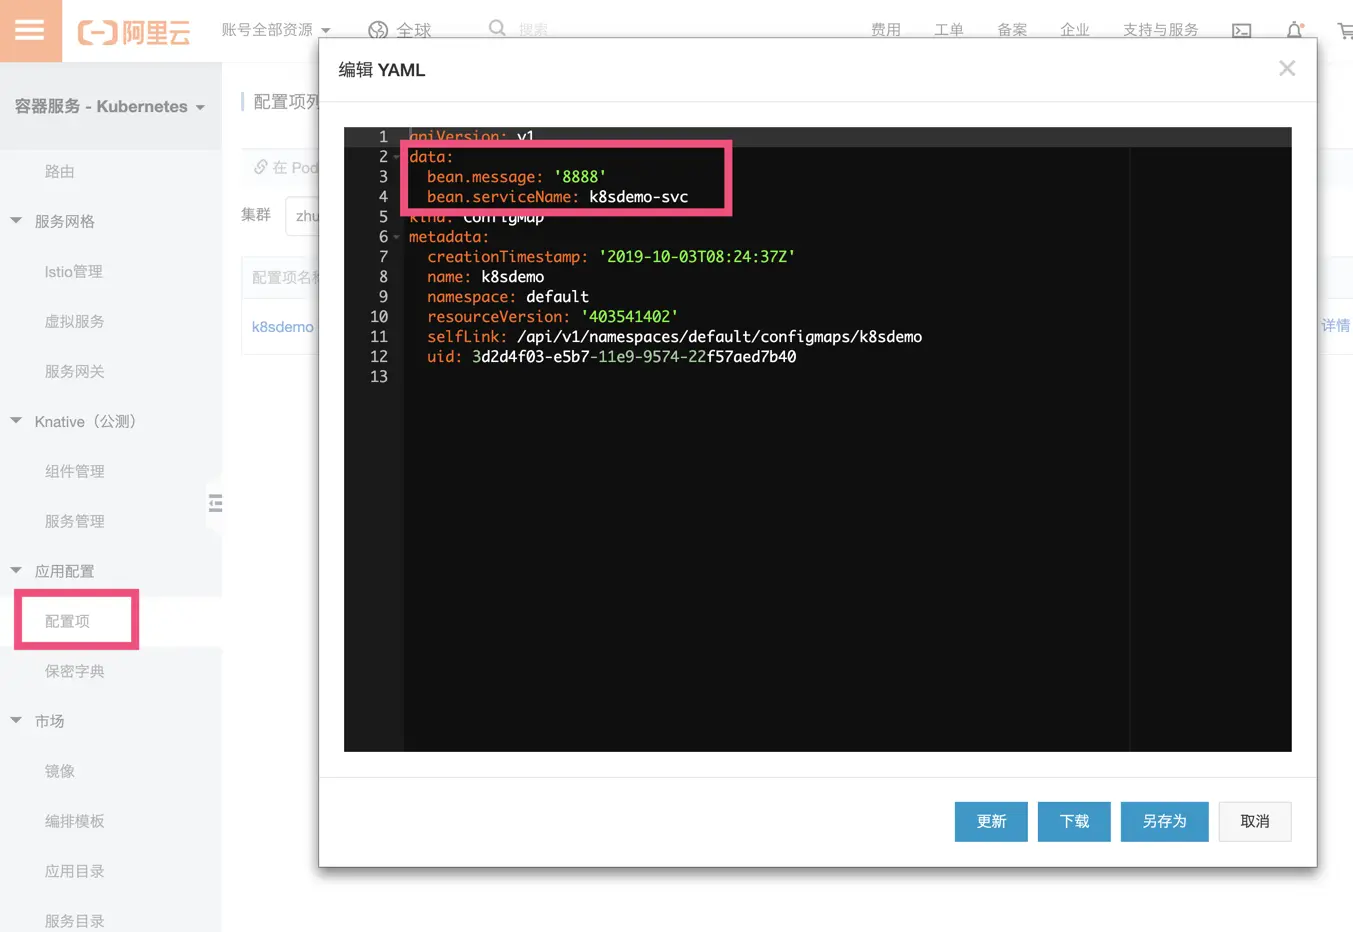Open 工单 in top navigation

point(949,30)
